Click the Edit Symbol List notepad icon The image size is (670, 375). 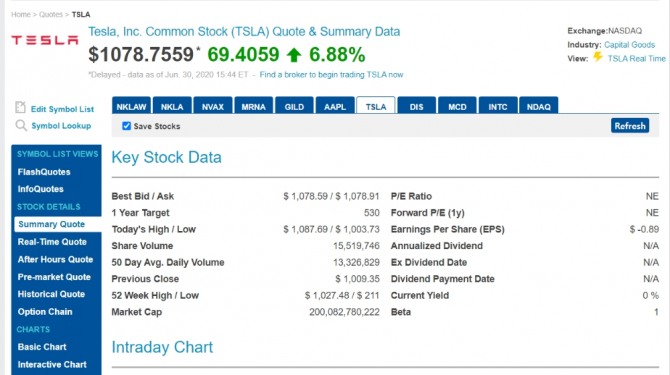point(20,108)
